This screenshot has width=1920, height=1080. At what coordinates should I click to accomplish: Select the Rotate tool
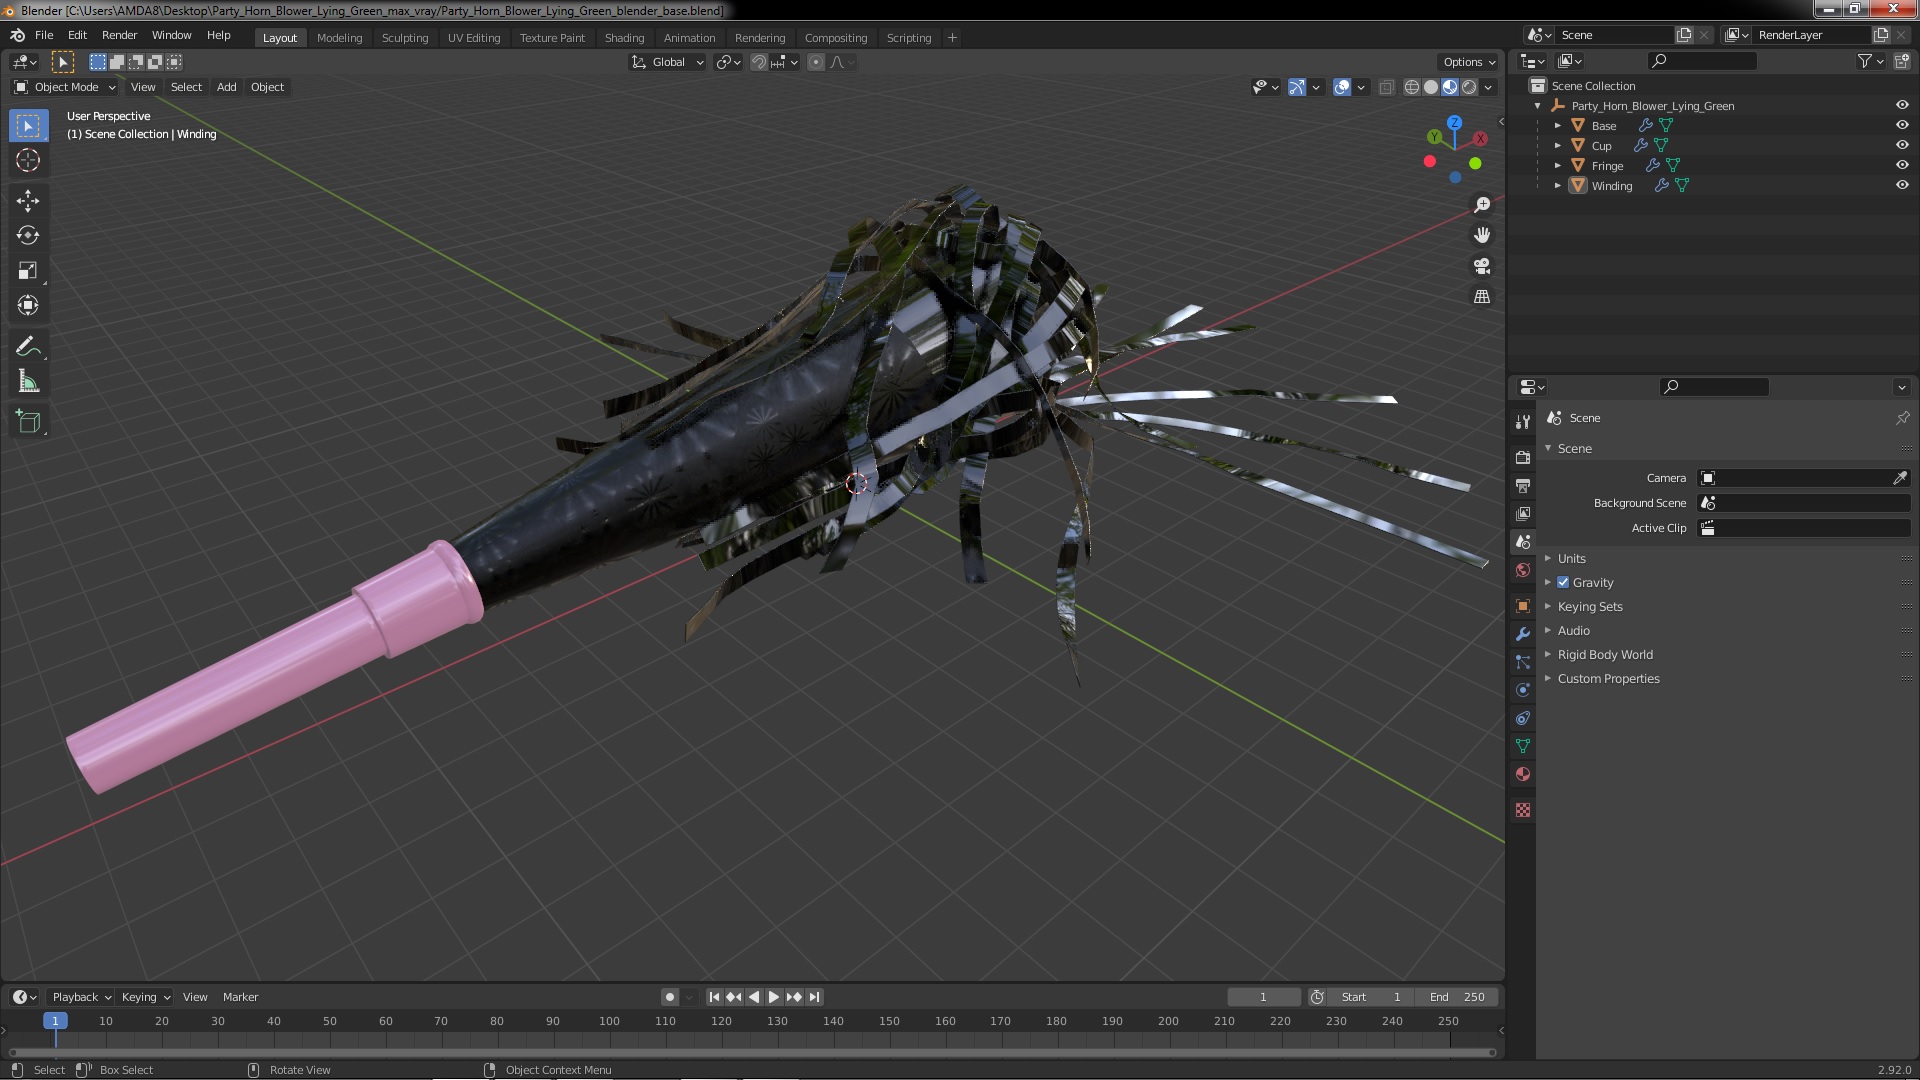tap(28, 236)
